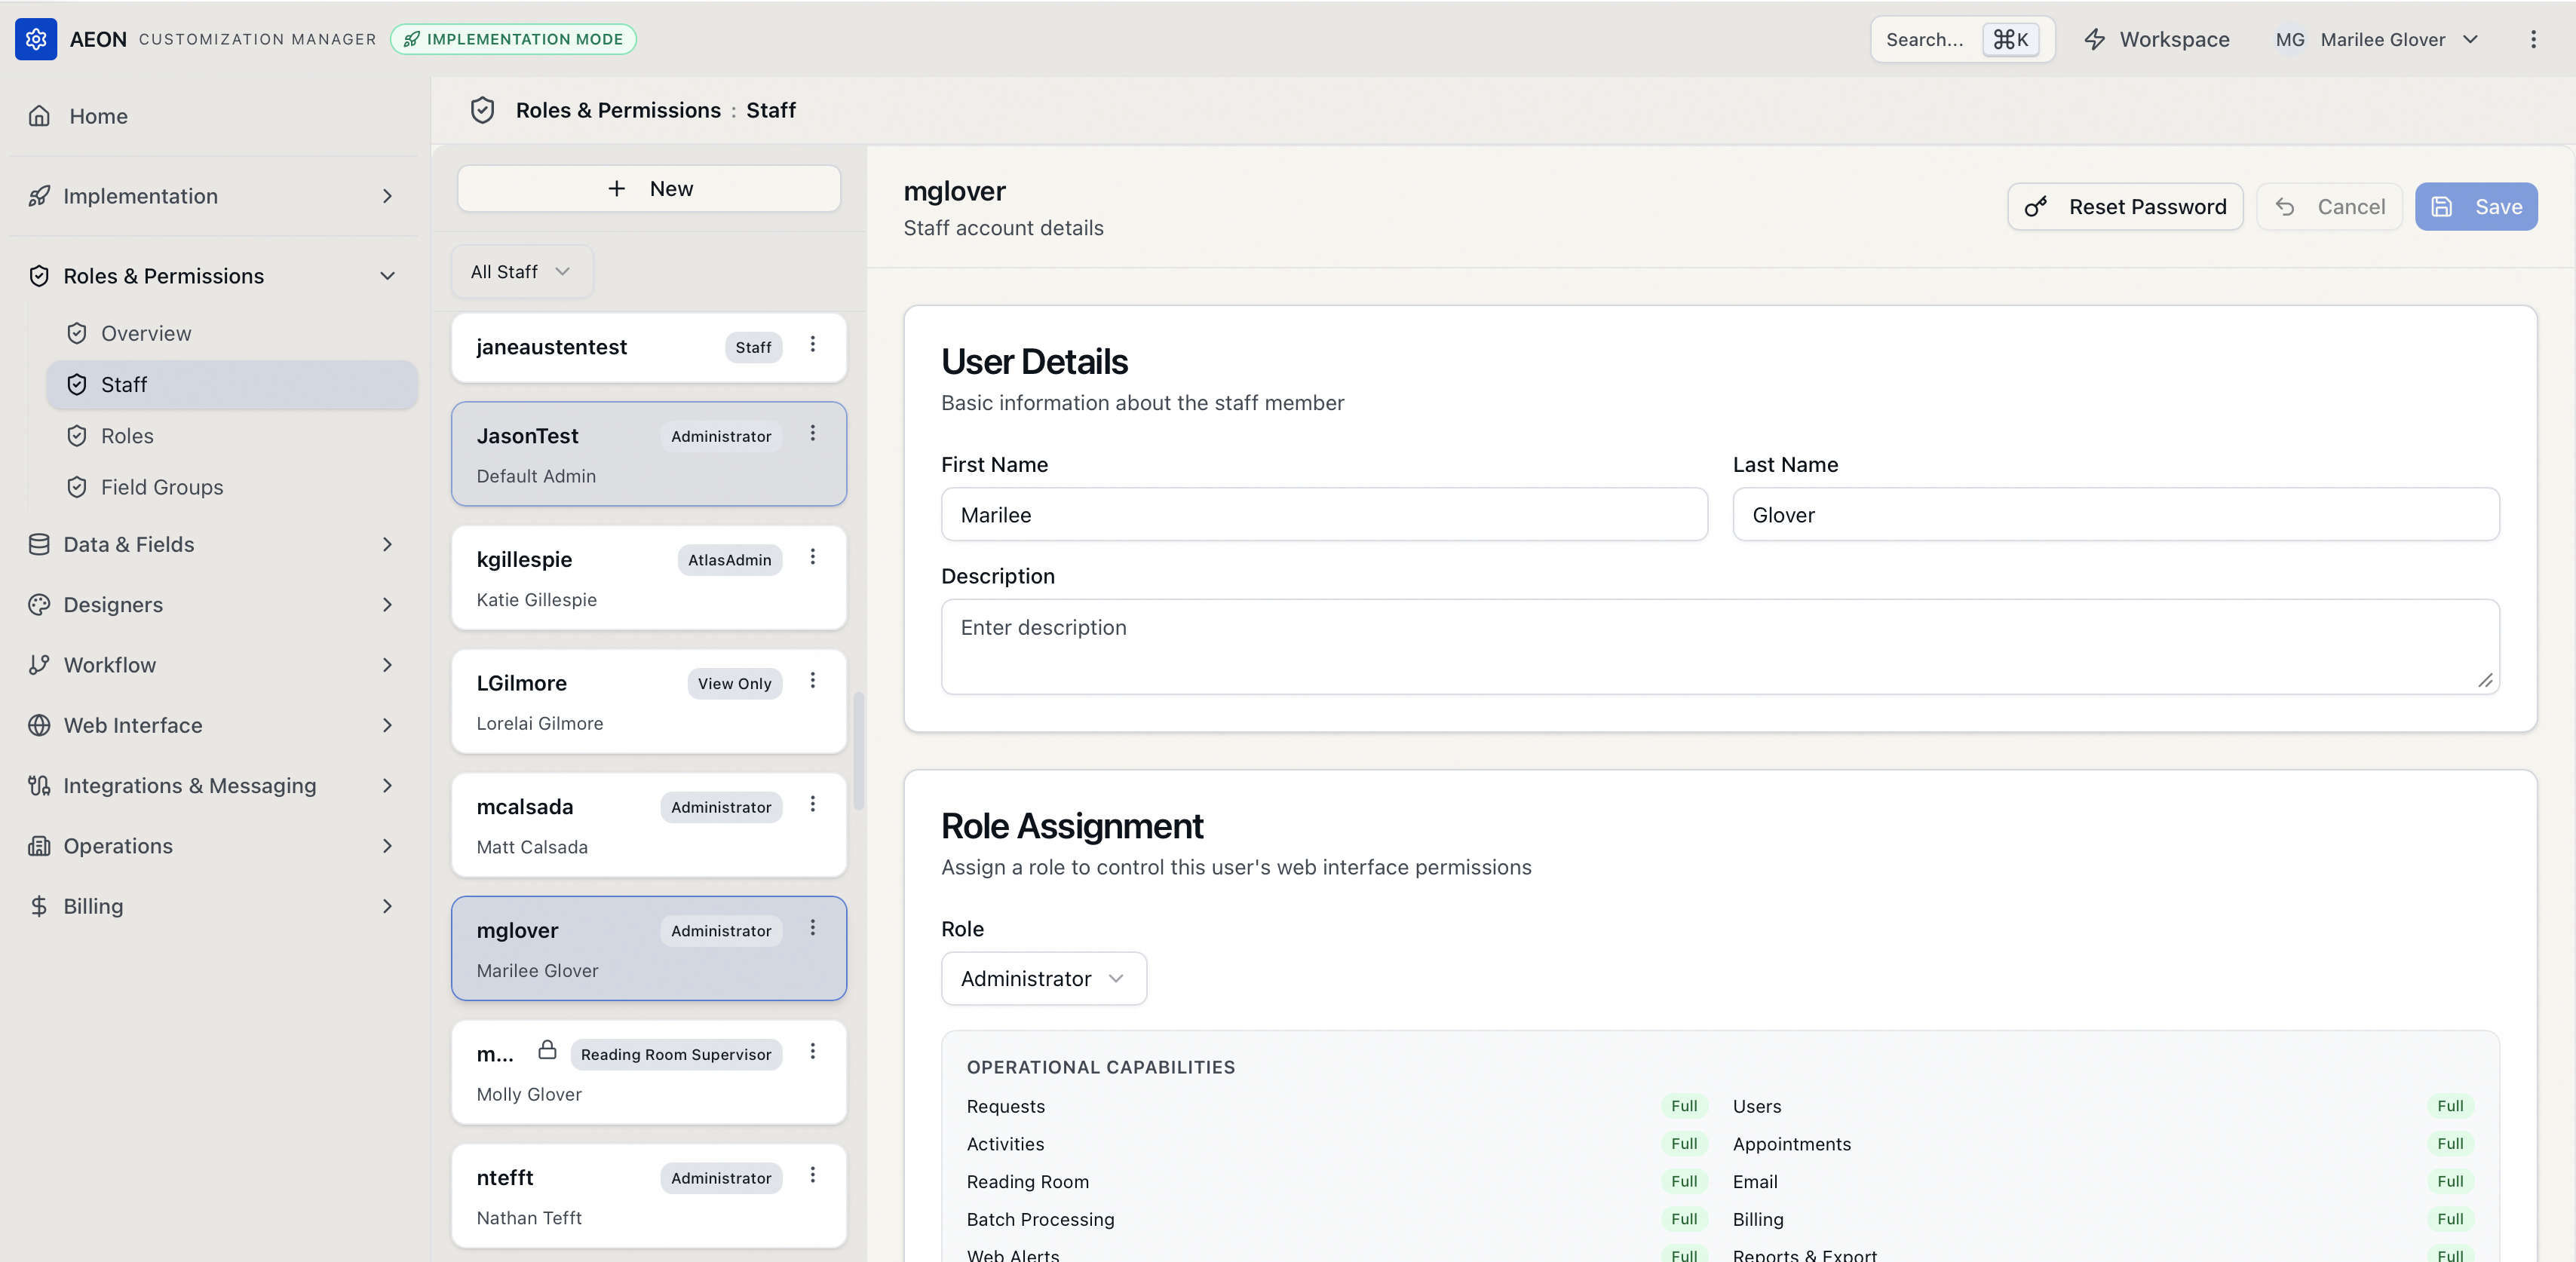Screen dimensions: 2576x1262
Task: Click the Integrations & Messaging icon
Action: 39,786
